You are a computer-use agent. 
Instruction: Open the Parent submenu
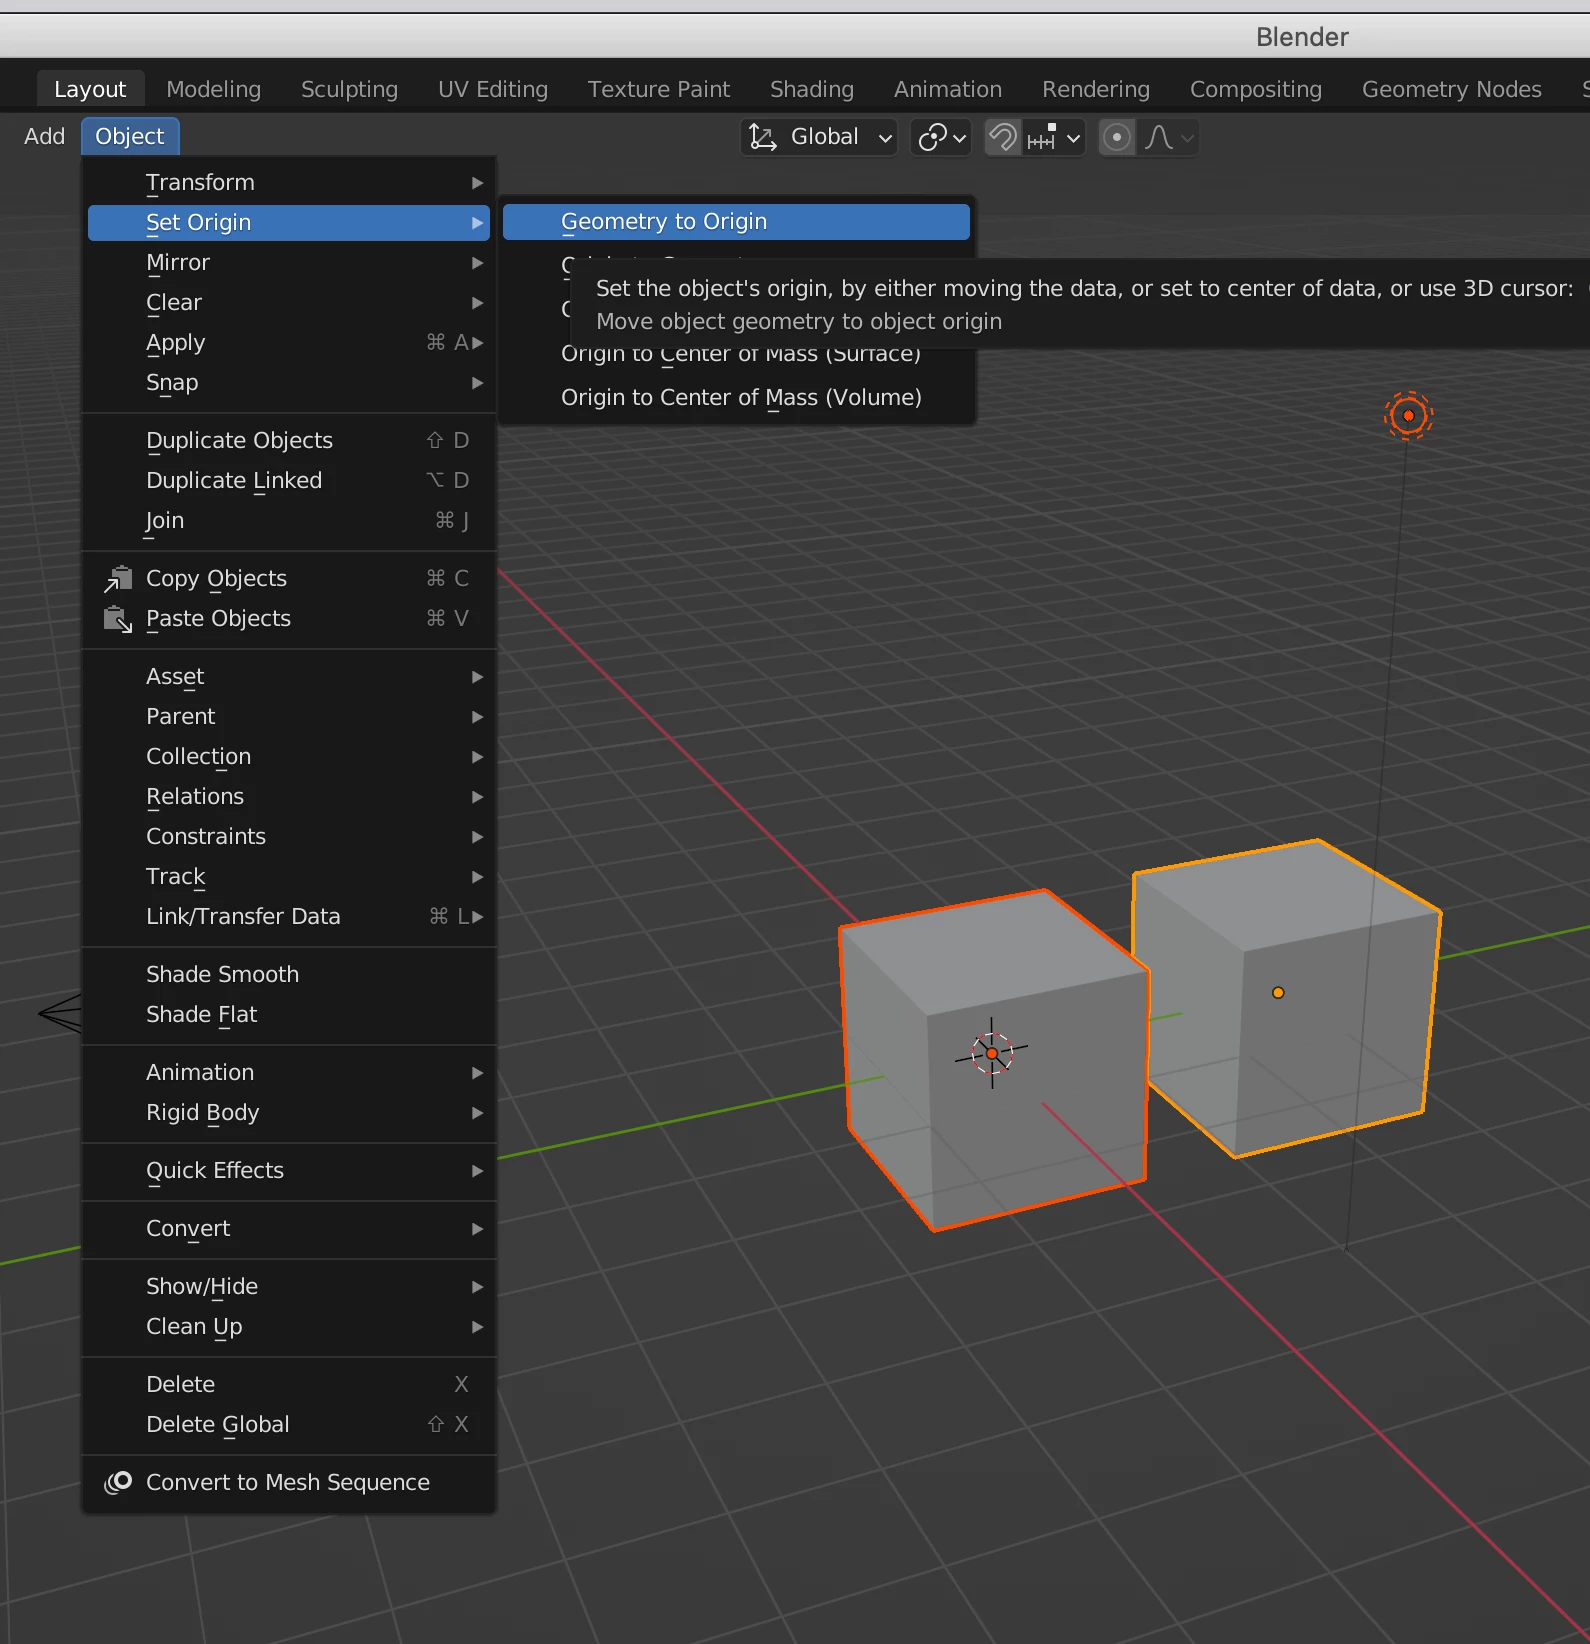pyautogui.click(x=288, y=717)
